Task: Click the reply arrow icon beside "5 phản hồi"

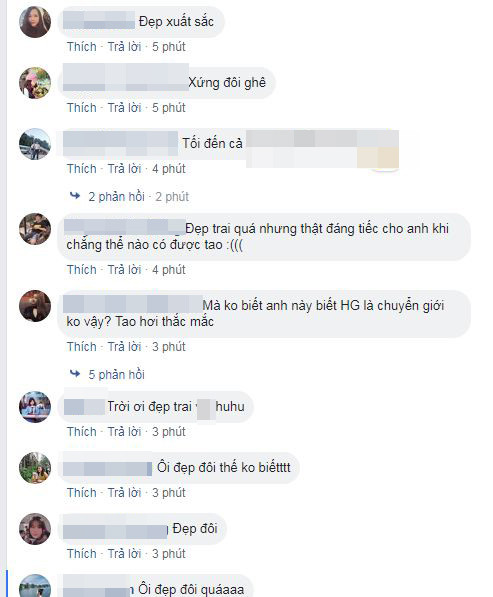Action: [x=75, y=374]
